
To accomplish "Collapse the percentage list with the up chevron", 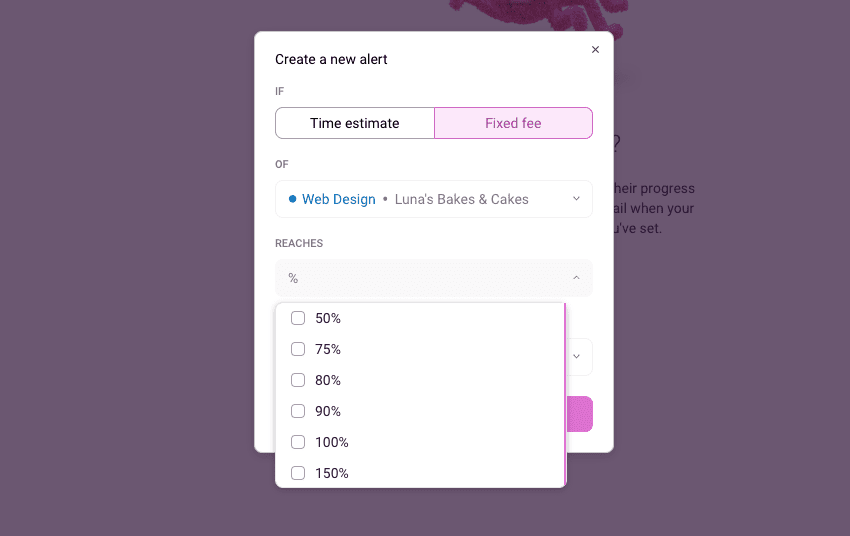I will coord(576,278).
